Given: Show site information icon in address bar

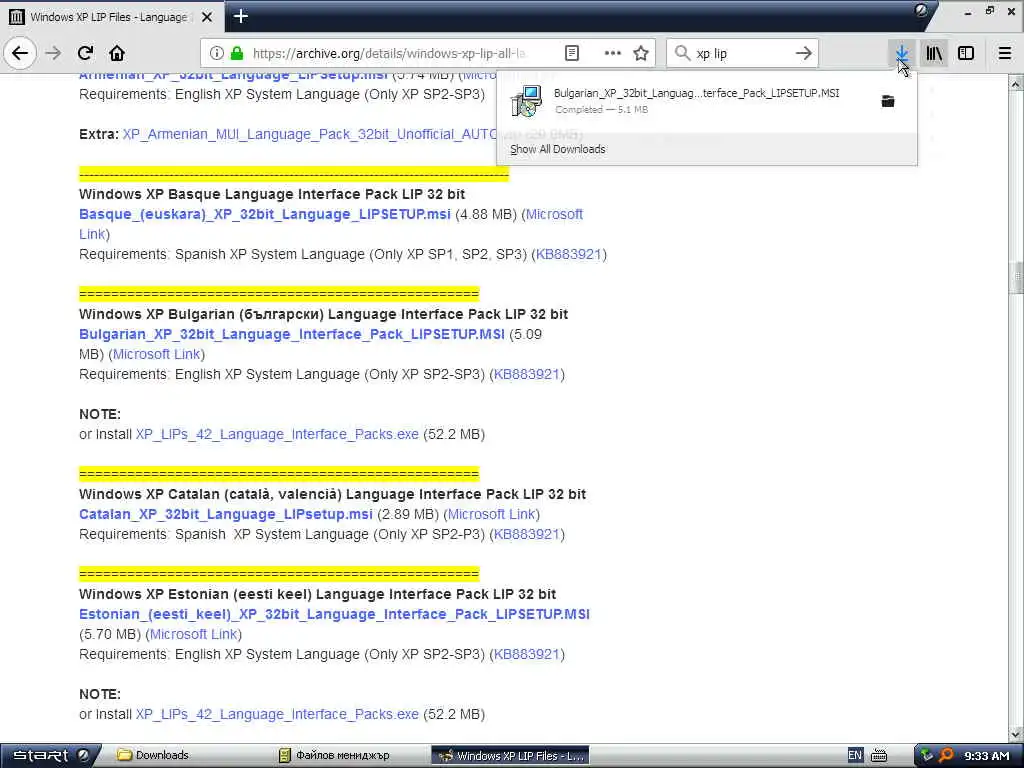Looking at the screenshot, I should [x=217, y=53].
